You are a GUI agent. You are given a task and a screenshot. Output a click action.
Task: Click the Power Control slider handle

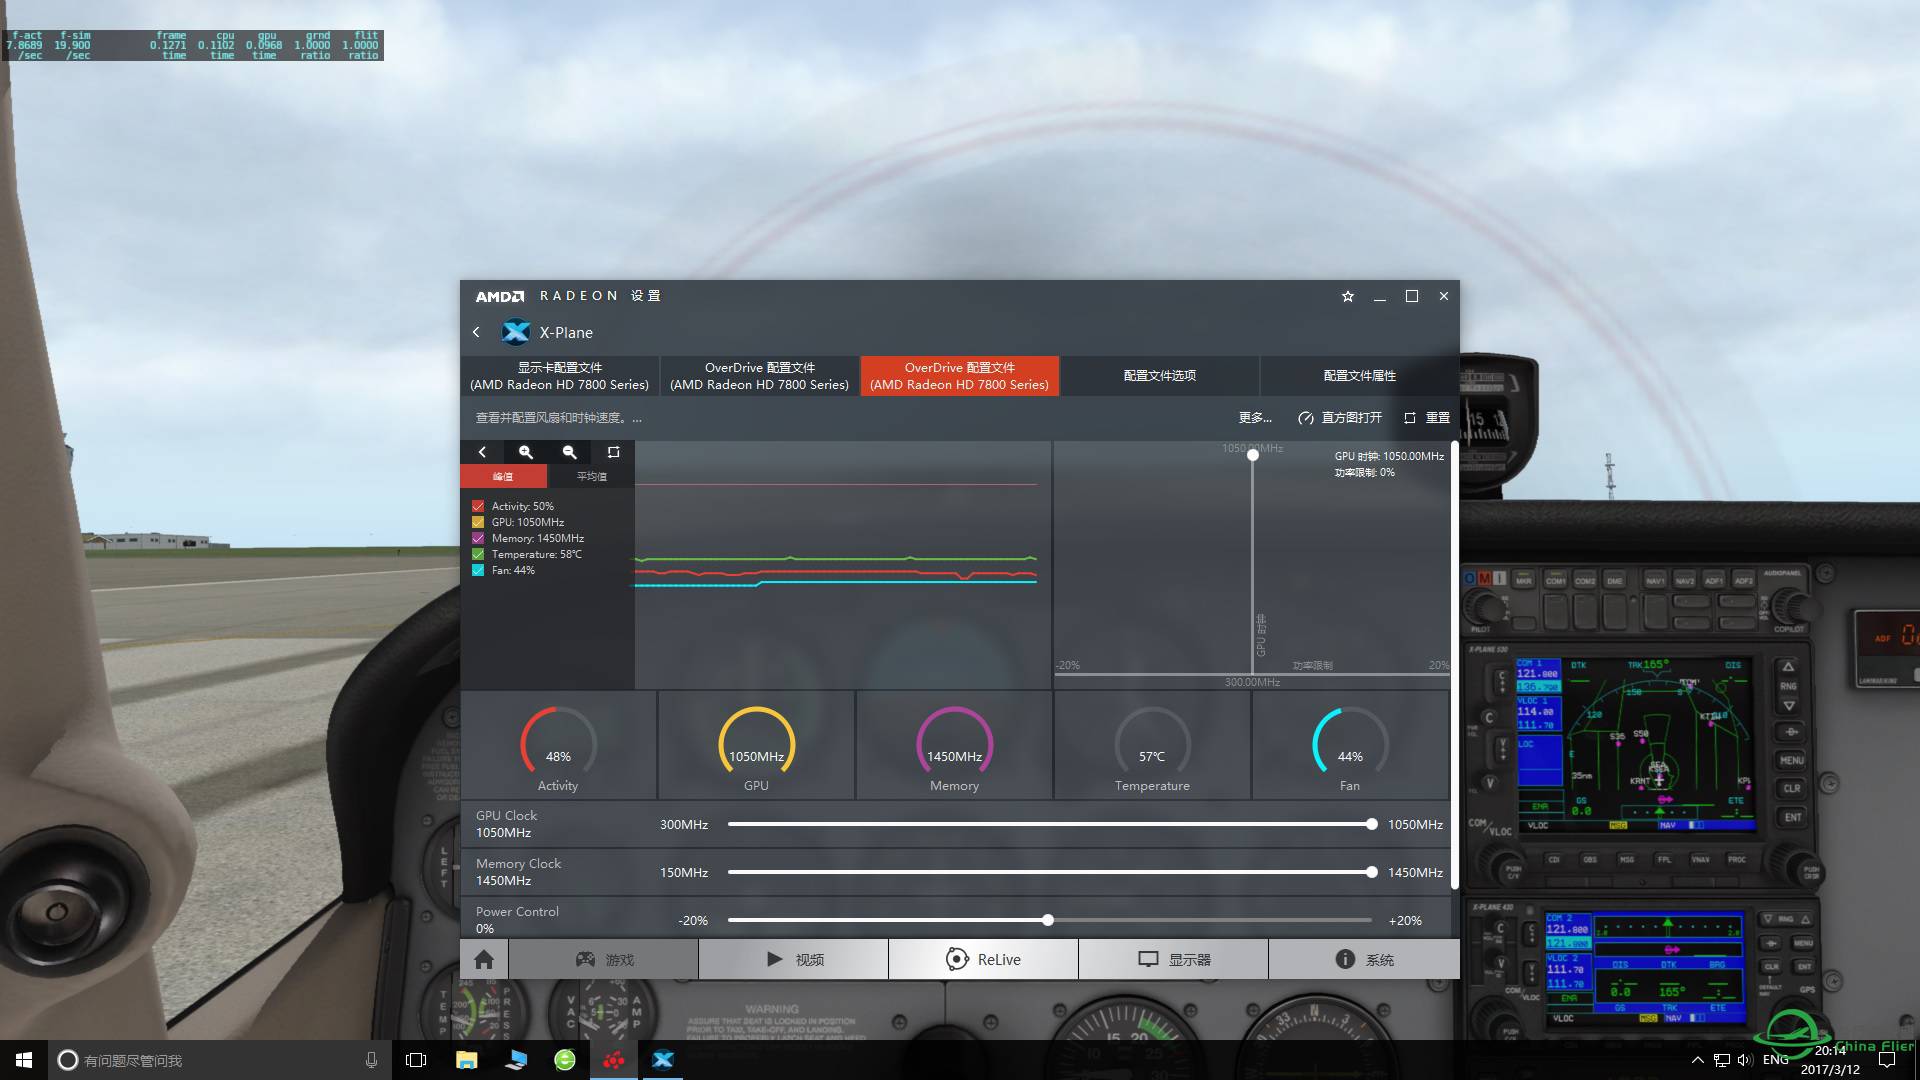point(1048,920)
